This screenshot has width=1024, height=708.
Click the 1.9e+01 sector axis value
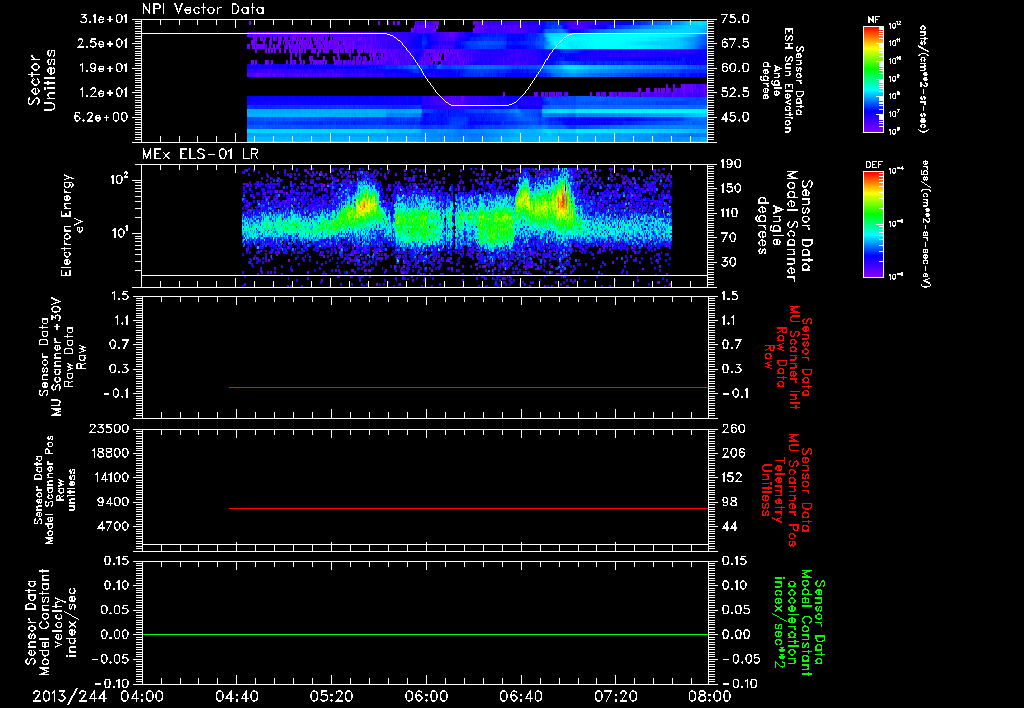104,68
